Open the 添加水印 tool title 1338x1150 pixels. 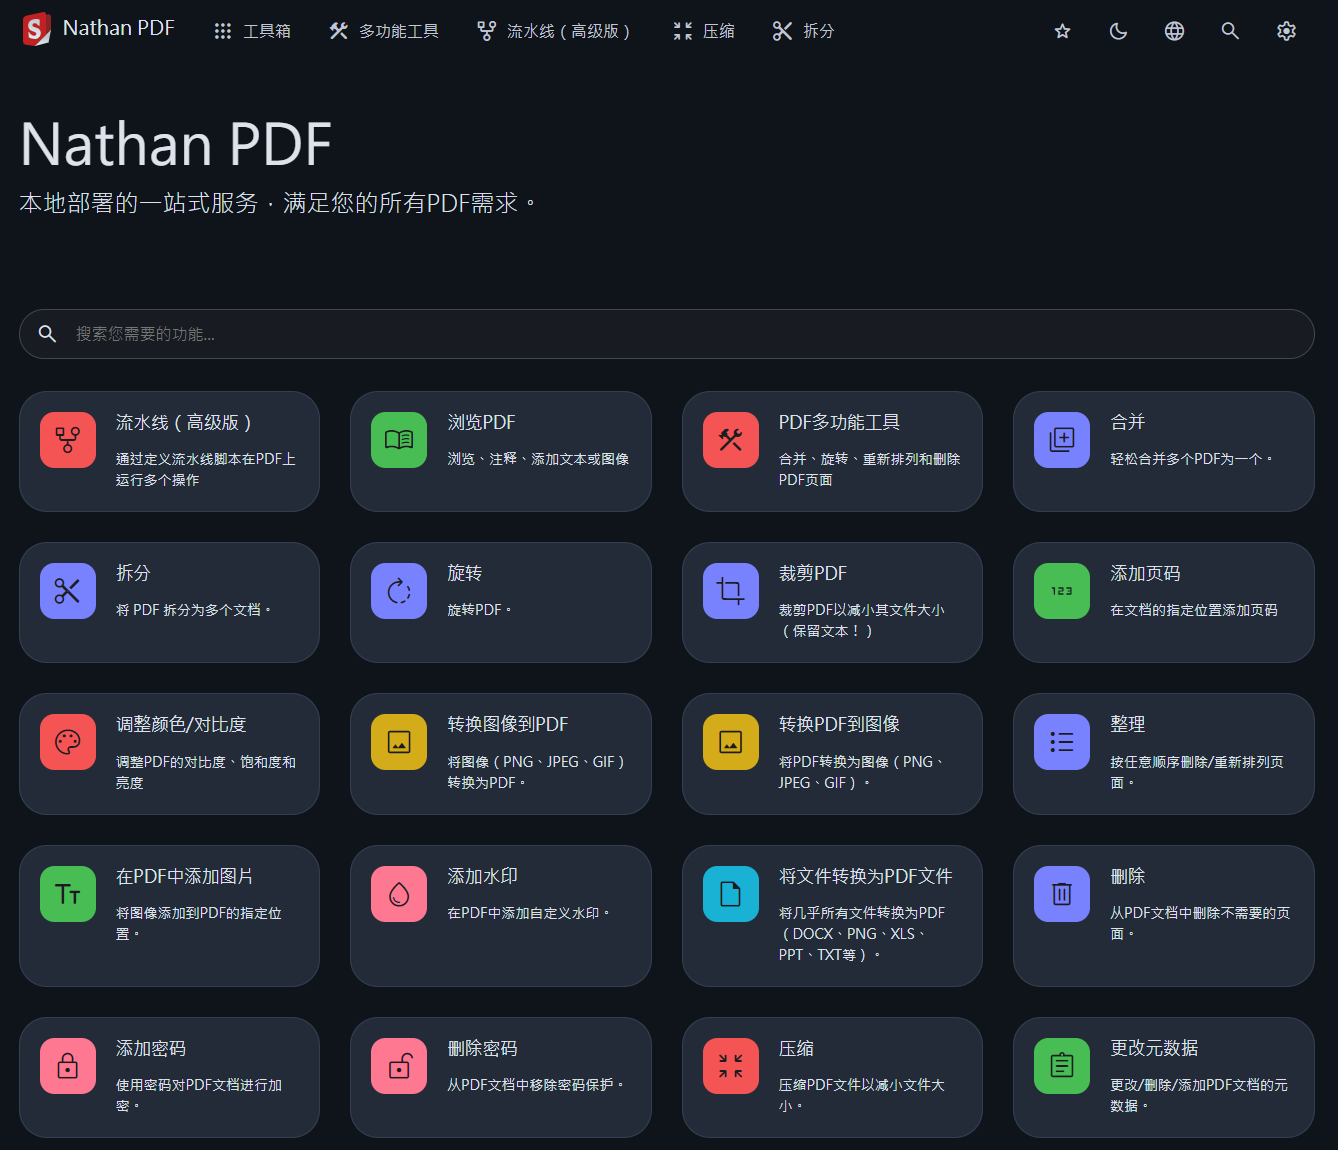tap(482, 877)
